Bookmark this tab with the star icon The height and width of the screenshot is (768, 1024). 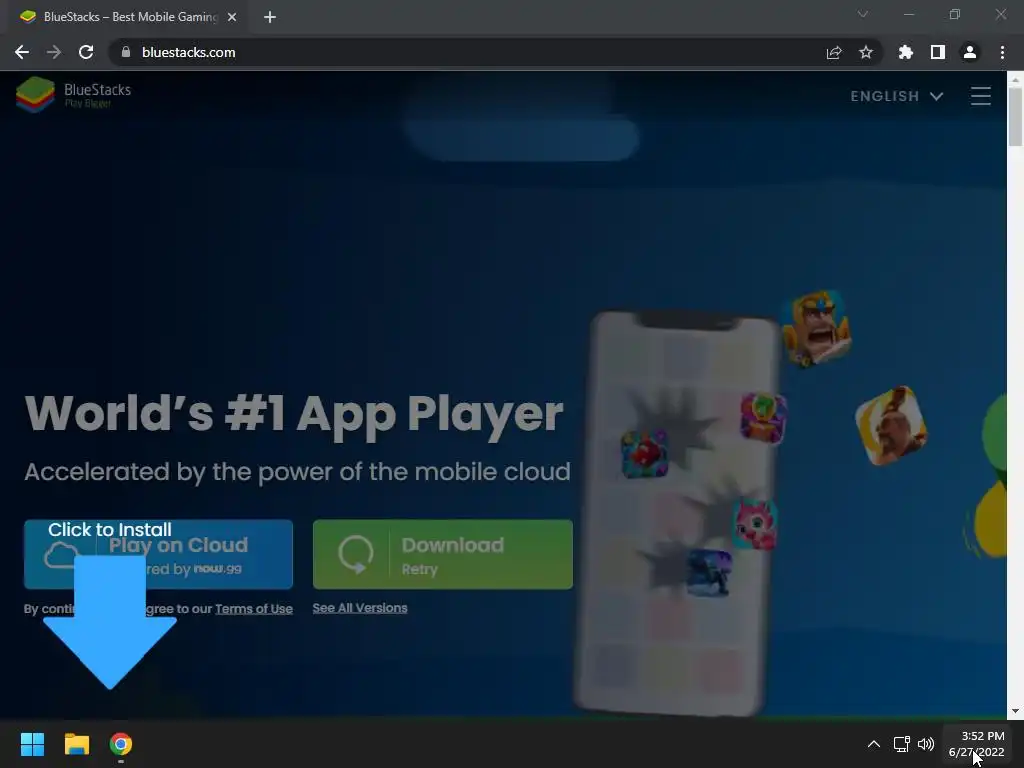click(866, 52)
